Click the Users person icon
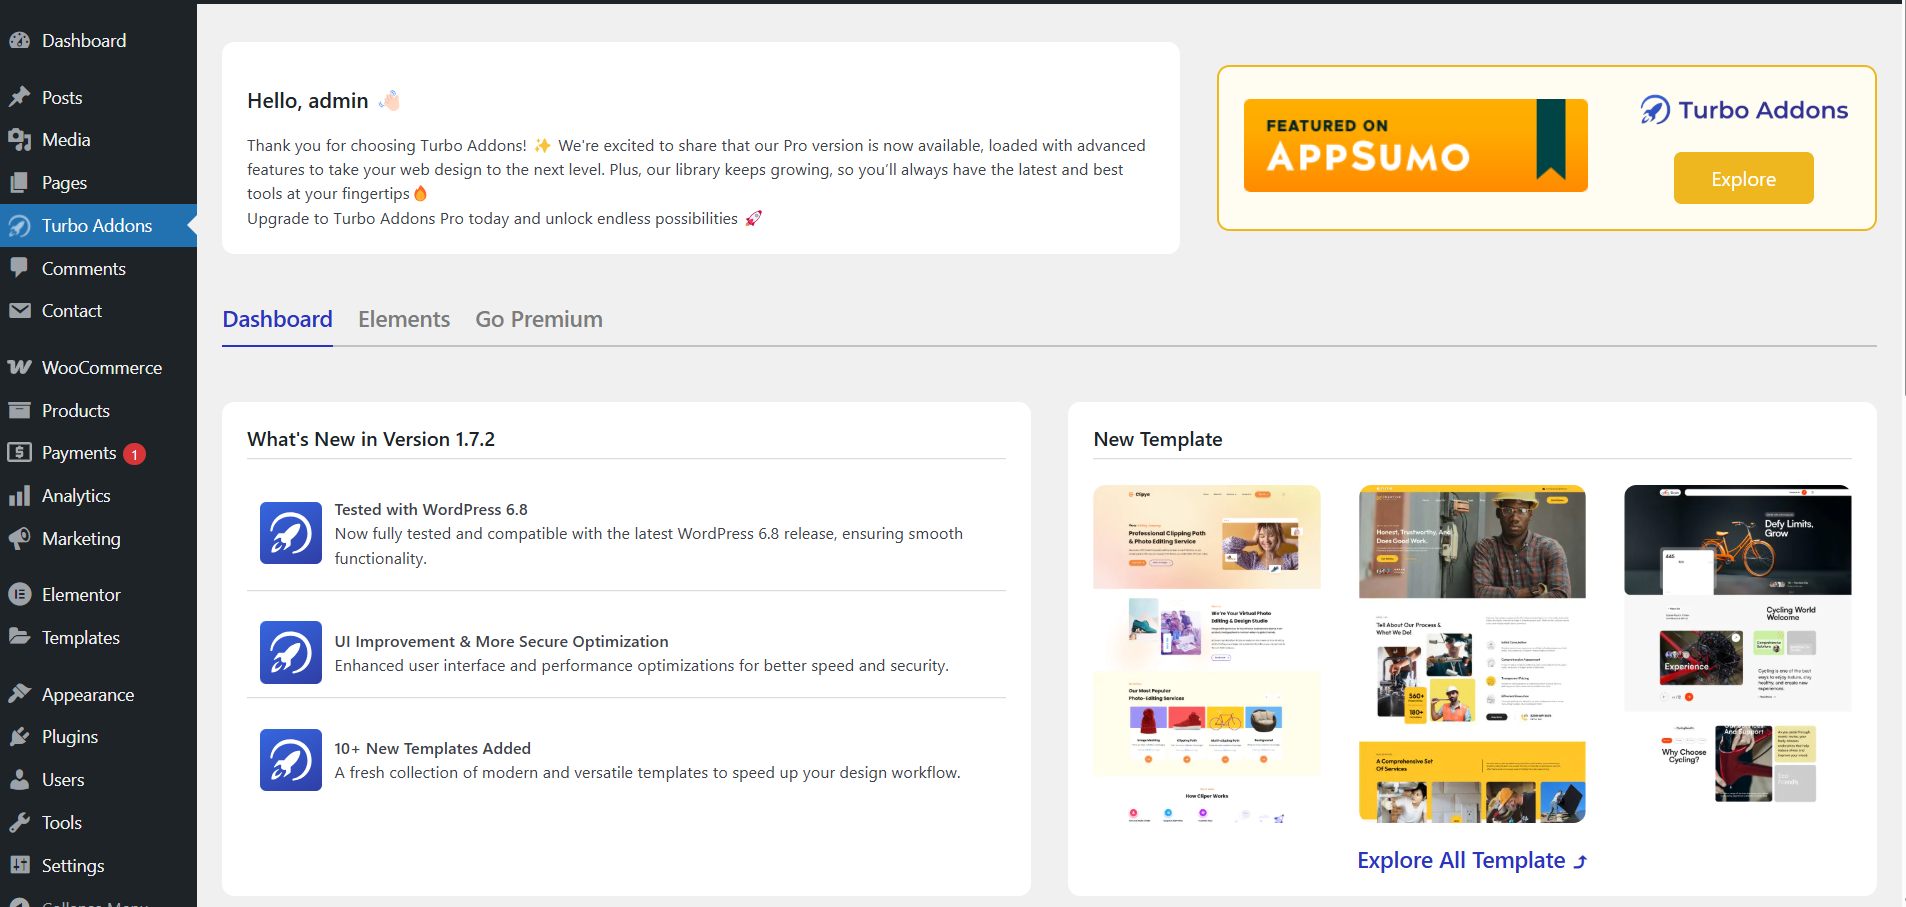This screenshot has height=907, width=1906. [19, 780]
